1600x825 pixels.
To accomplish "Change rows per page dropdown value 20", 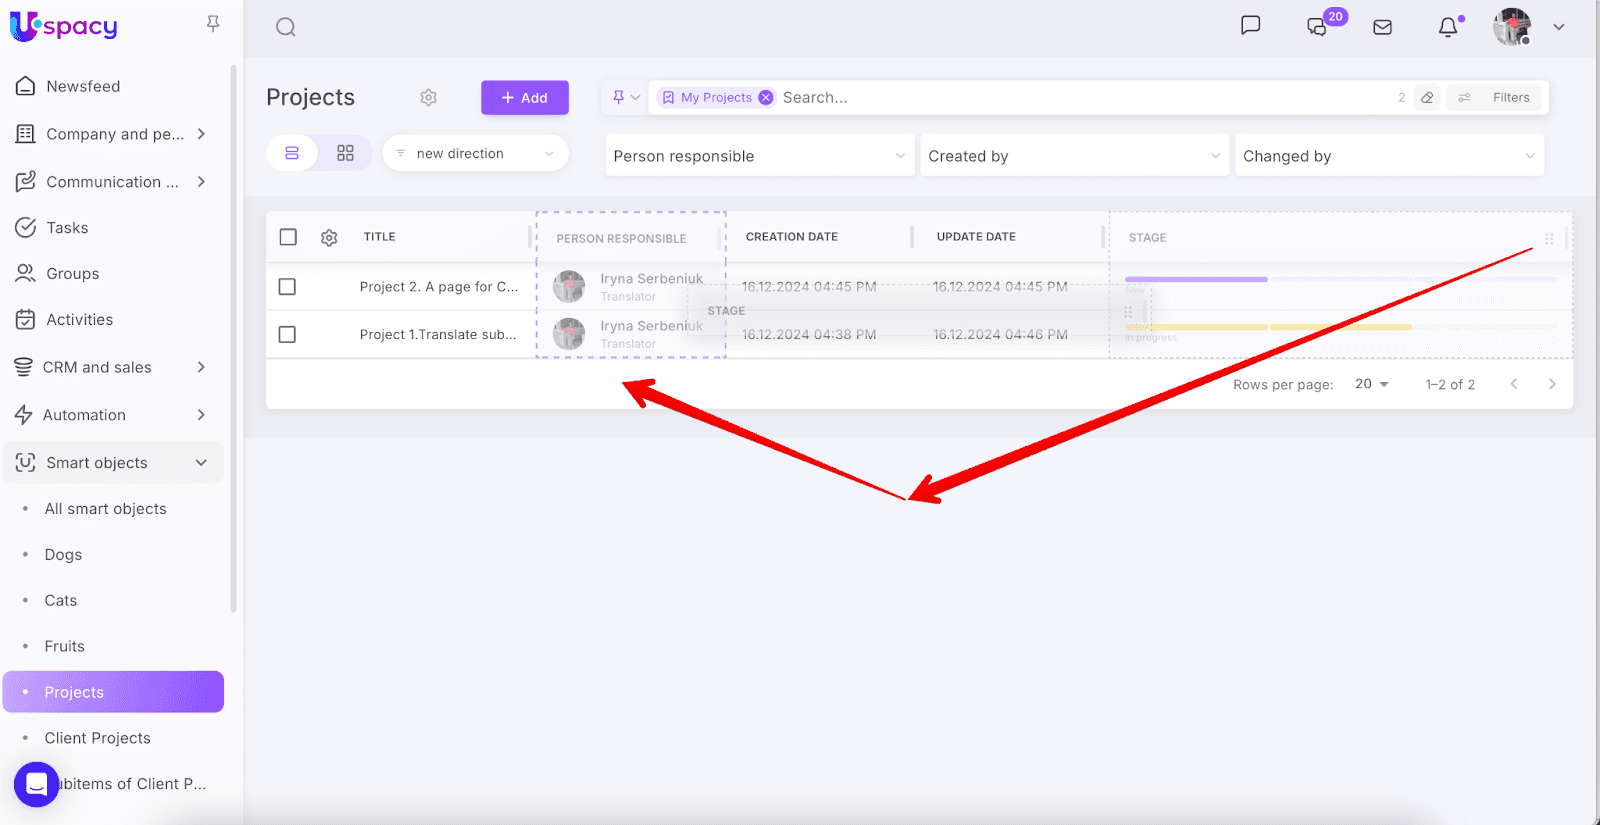I will coord(1371,384).
